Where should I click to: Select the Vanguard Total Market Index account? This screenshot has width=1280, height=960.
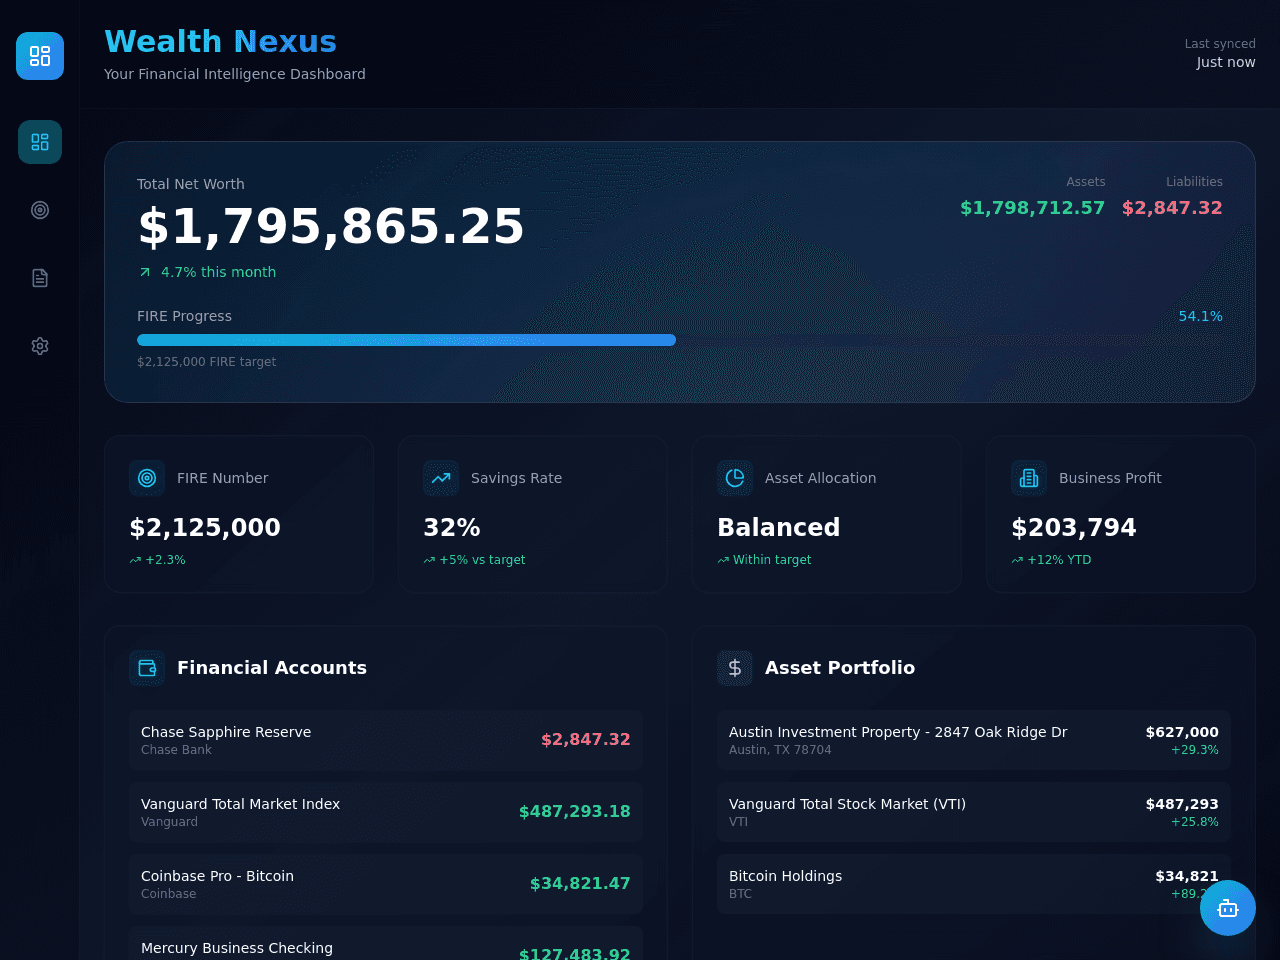386,812
